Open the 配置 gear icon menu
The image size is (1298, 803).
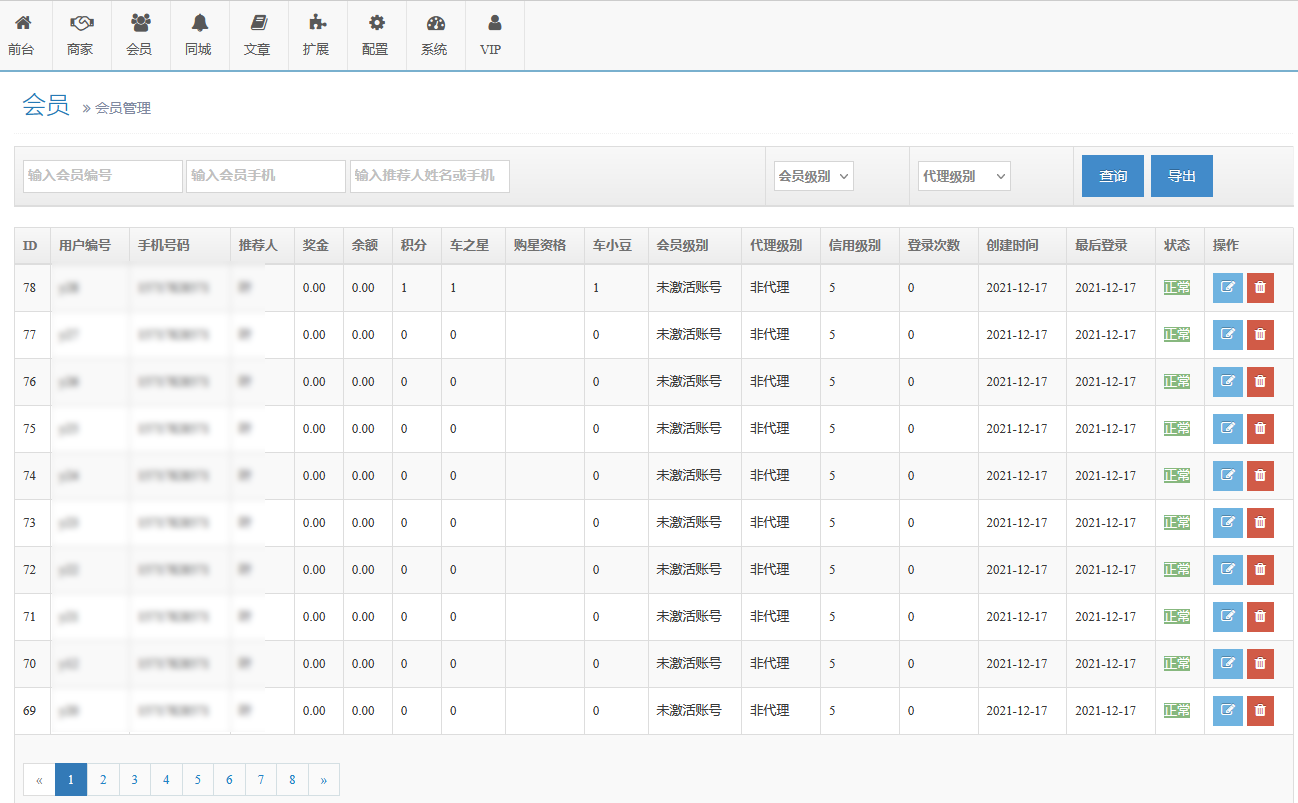[376, 35]
